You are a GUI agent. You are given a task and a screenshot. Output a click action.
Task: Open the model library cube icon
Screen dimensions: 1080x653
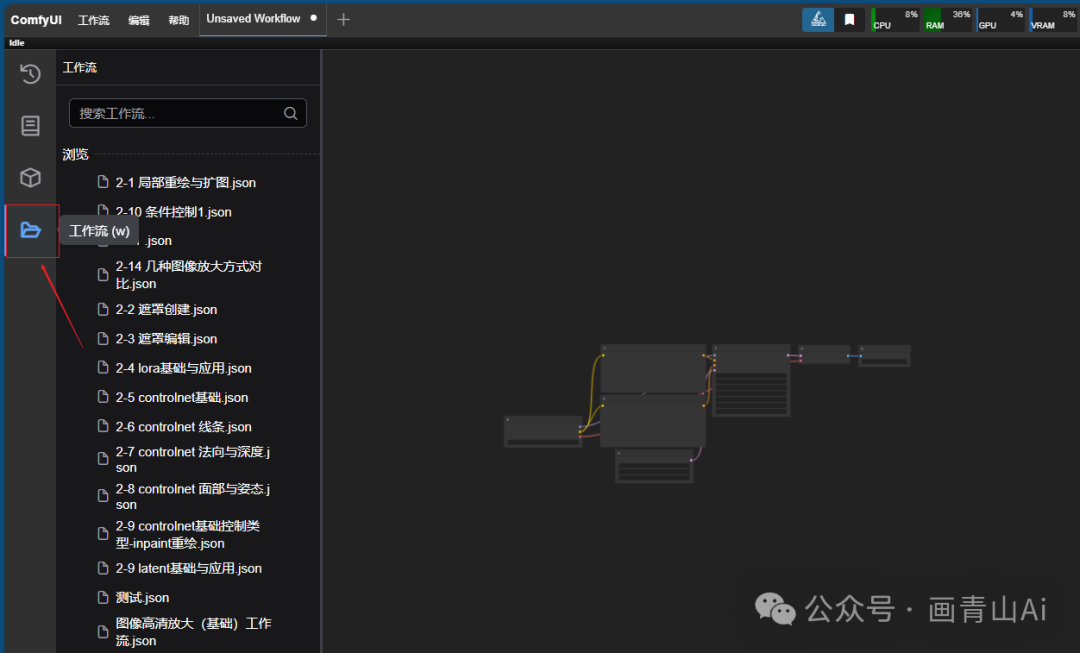pyautogui.click(x=30, y=178)
